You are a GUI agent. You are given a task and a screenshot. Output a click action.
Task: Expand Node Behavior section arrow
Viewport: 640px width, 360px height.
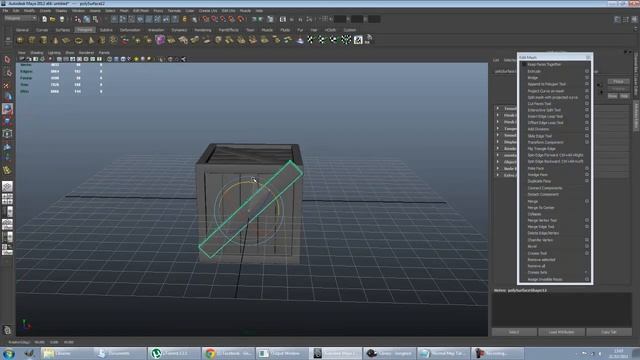click(x=498, y=168)
